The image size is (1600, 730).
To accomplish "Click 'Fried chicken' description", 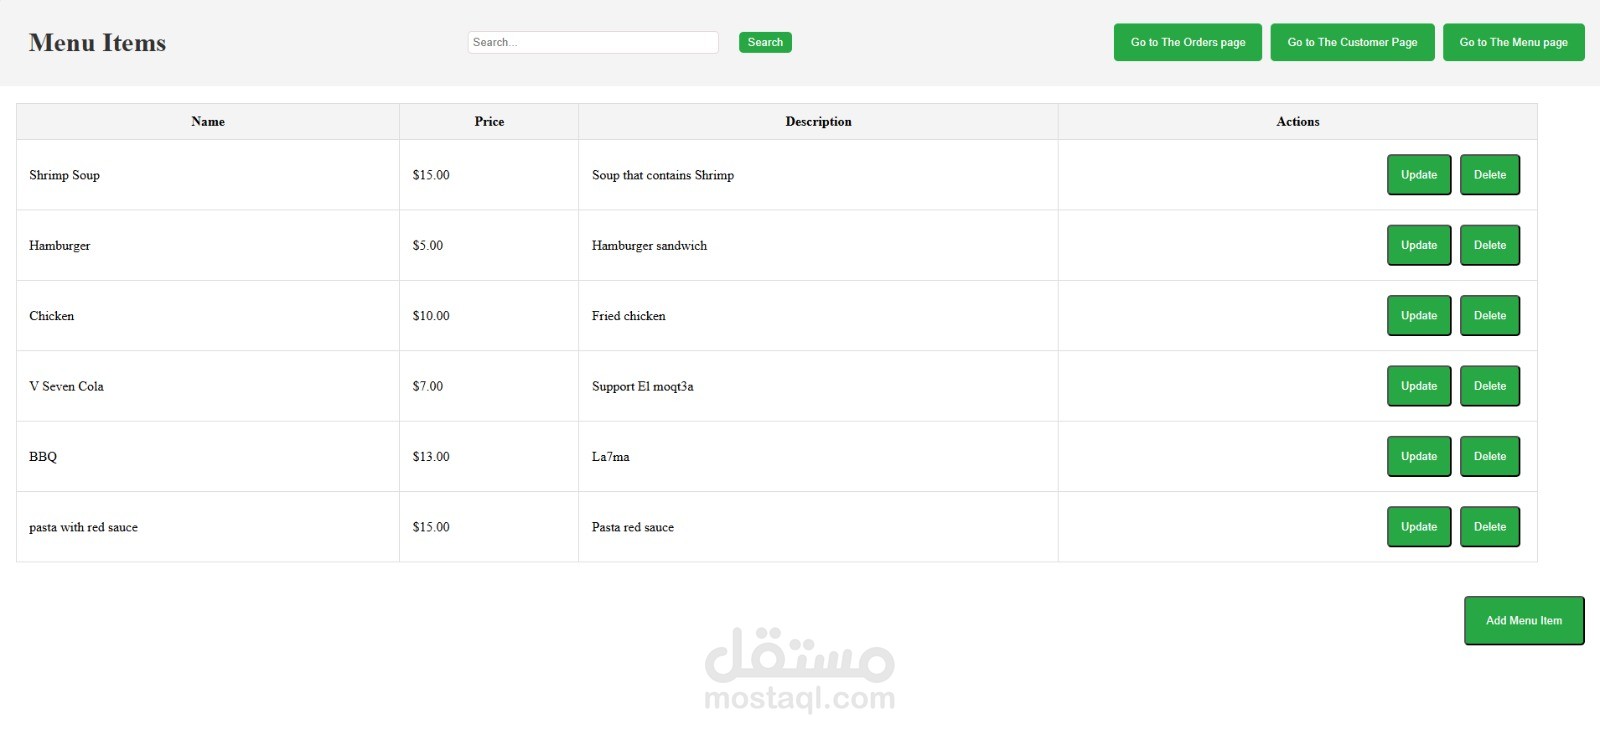I will click(x=628, y=316).
